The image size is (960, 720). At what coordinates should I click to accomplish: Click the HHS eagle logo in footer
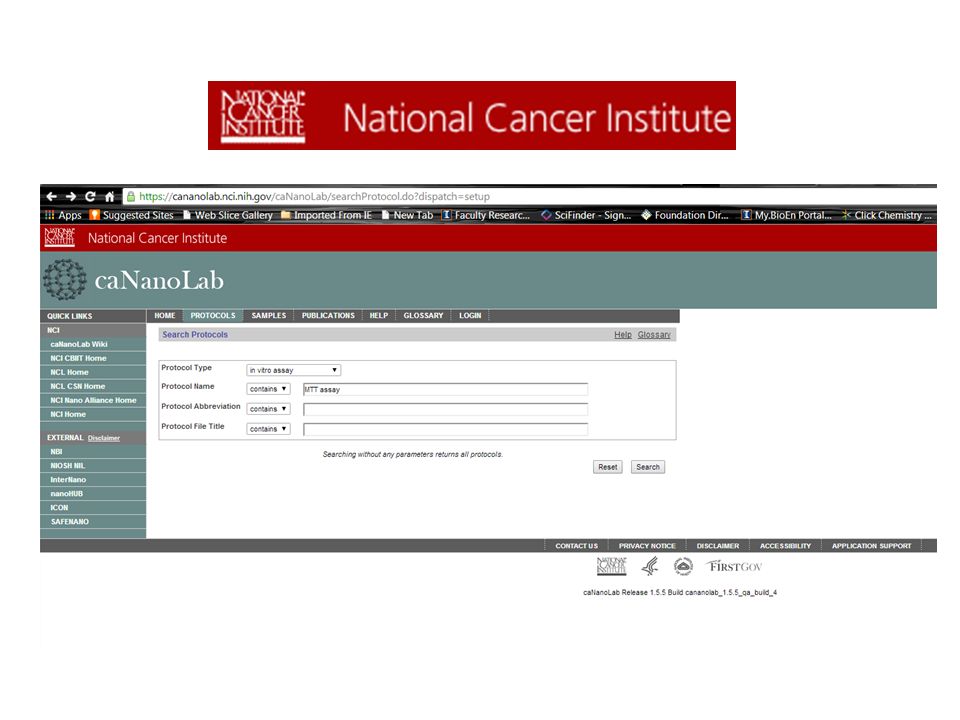(x=650, y=566)
